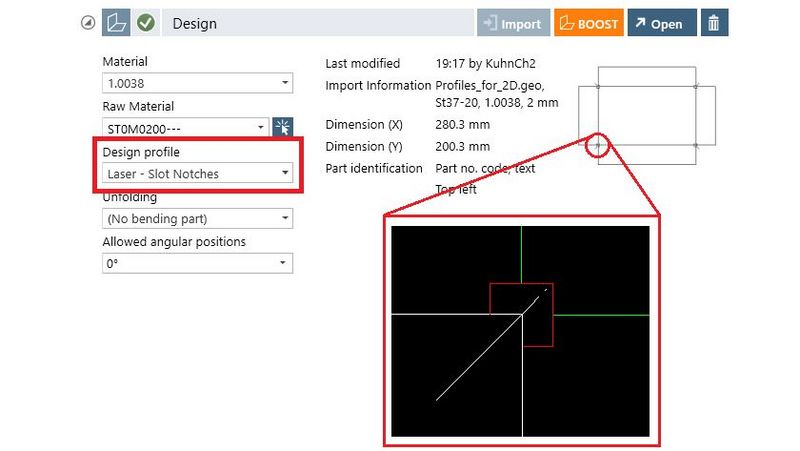Click the green checkmark status icon

tap(145, 23)
